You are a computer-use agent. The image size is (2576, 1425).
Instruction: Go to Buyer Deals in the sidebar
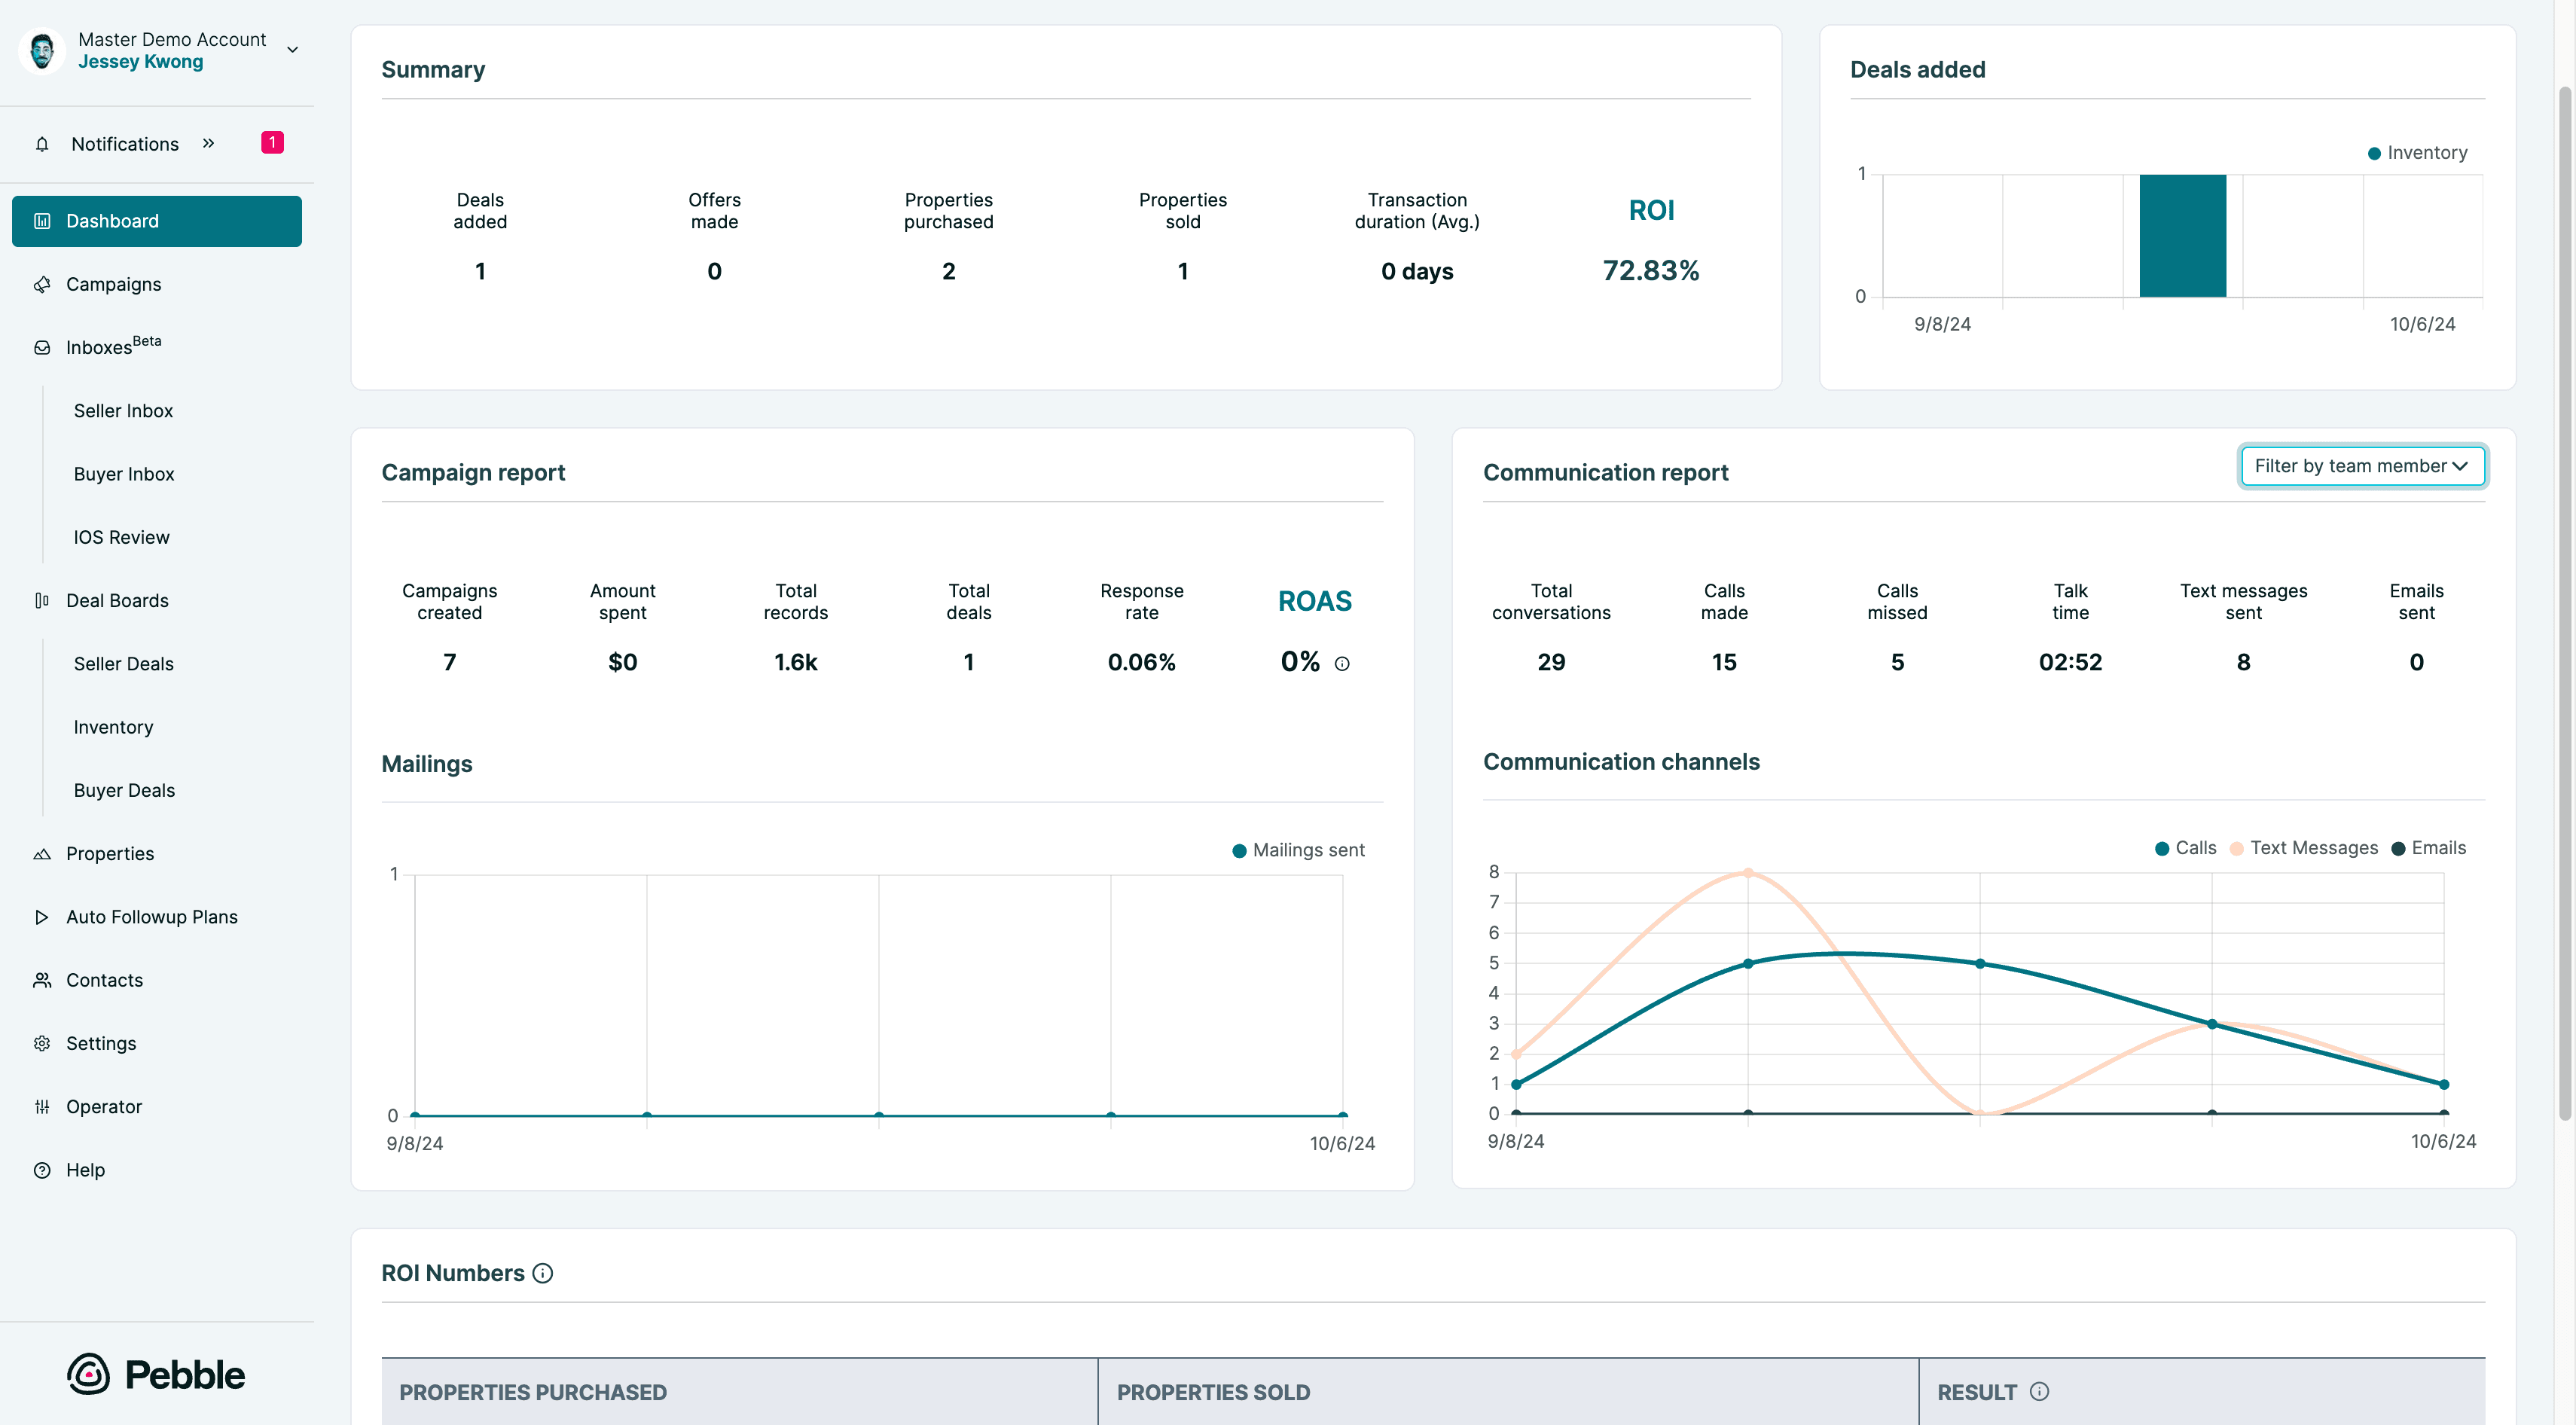[124, 790]
